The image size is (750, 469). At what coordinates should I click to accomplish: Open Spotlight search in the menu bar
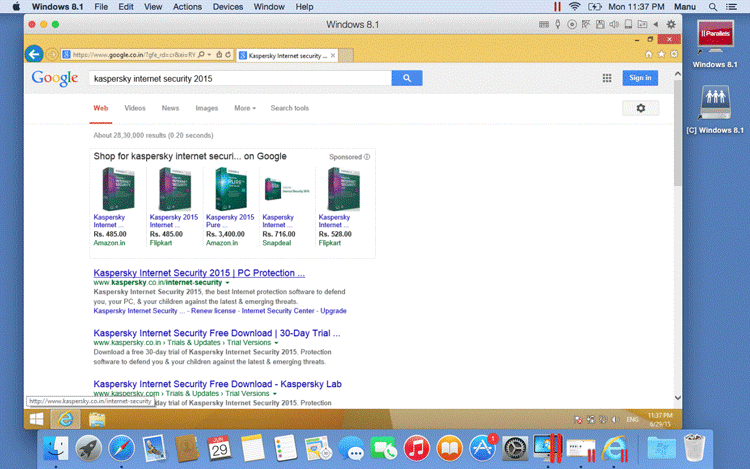click(713, 7)
